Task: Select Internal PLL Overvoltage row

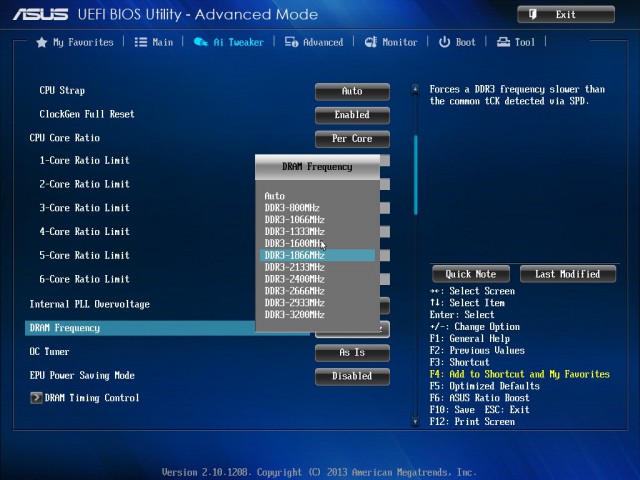Action: click(89, 304)
